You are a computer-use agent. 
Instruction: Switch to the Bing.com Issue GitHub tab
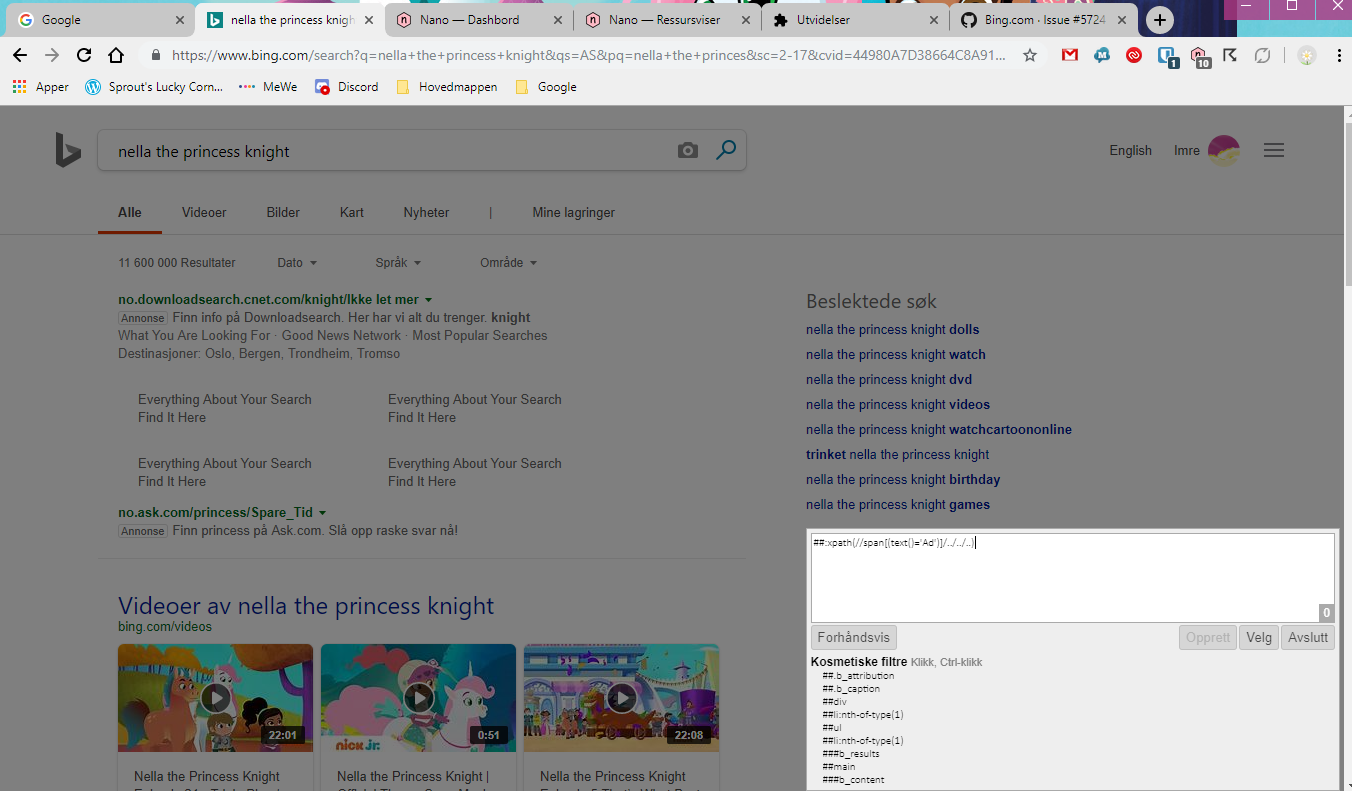1042,20
